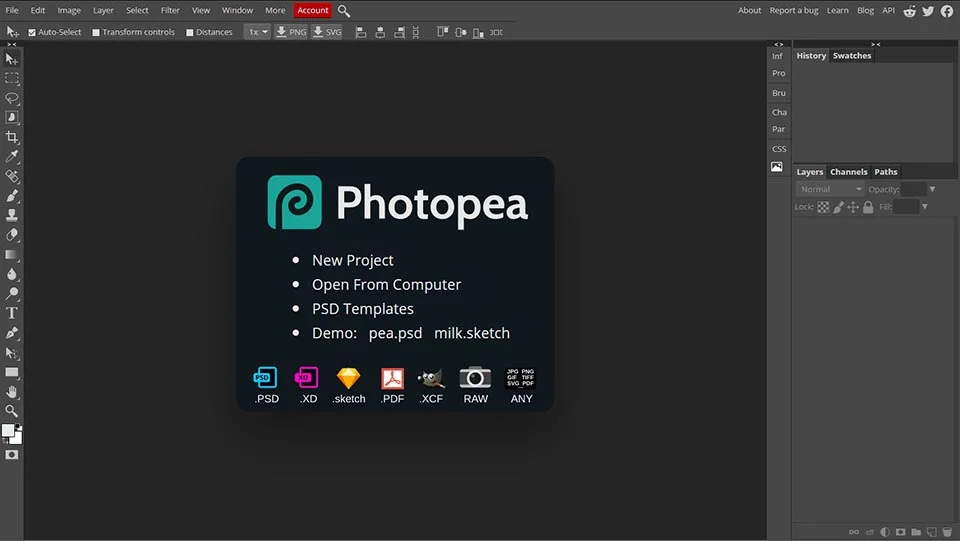
Task: Click the align horizontal centers icon
Action: [380, 32]
